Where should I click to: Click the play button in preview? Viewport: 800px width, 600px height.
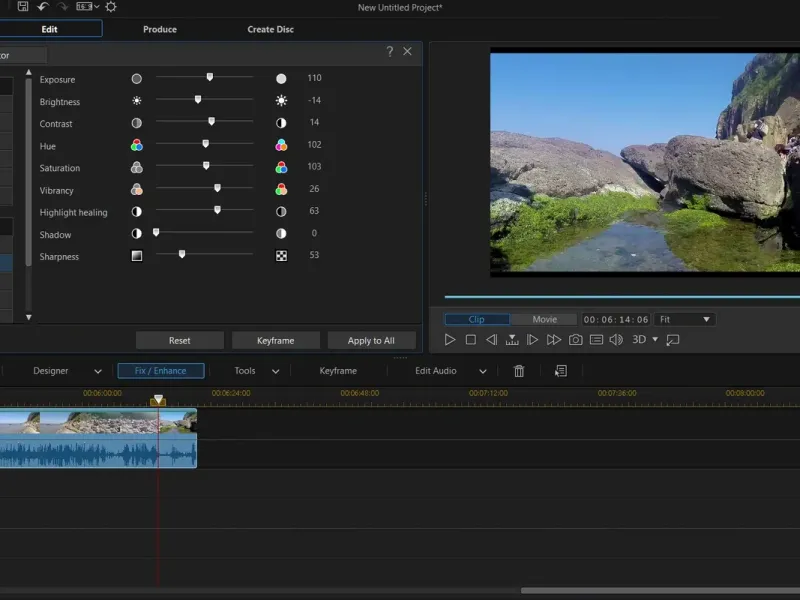click(450, 340)
